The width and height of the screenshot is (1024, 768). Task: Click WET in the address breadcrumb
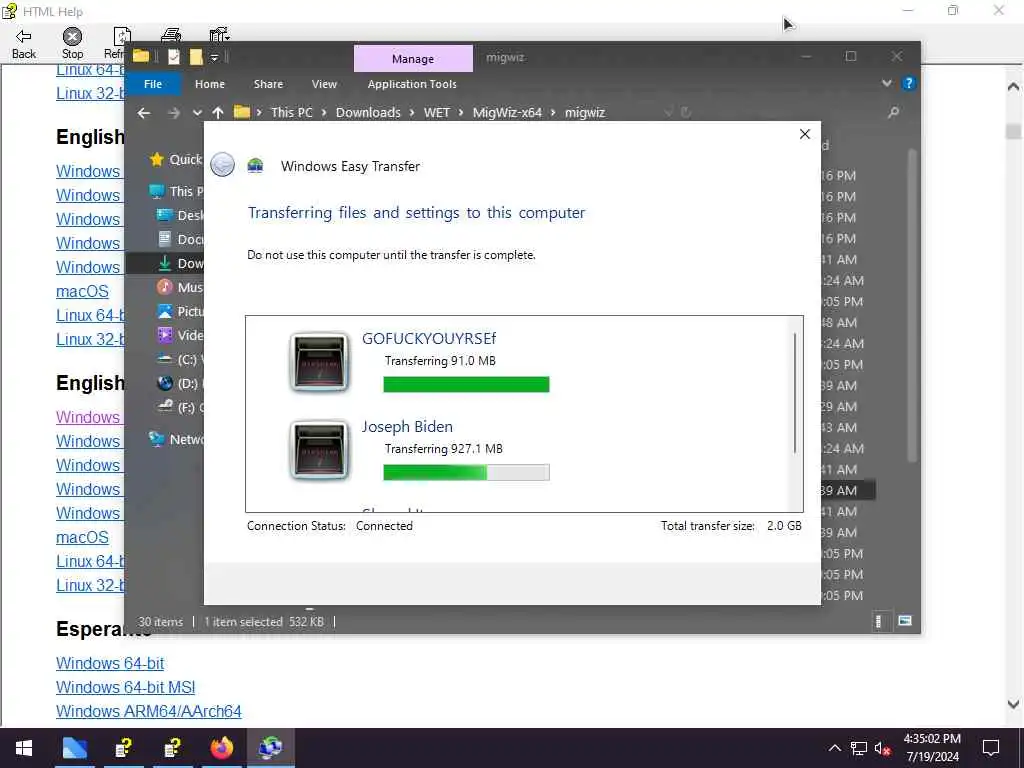[437, 112]
